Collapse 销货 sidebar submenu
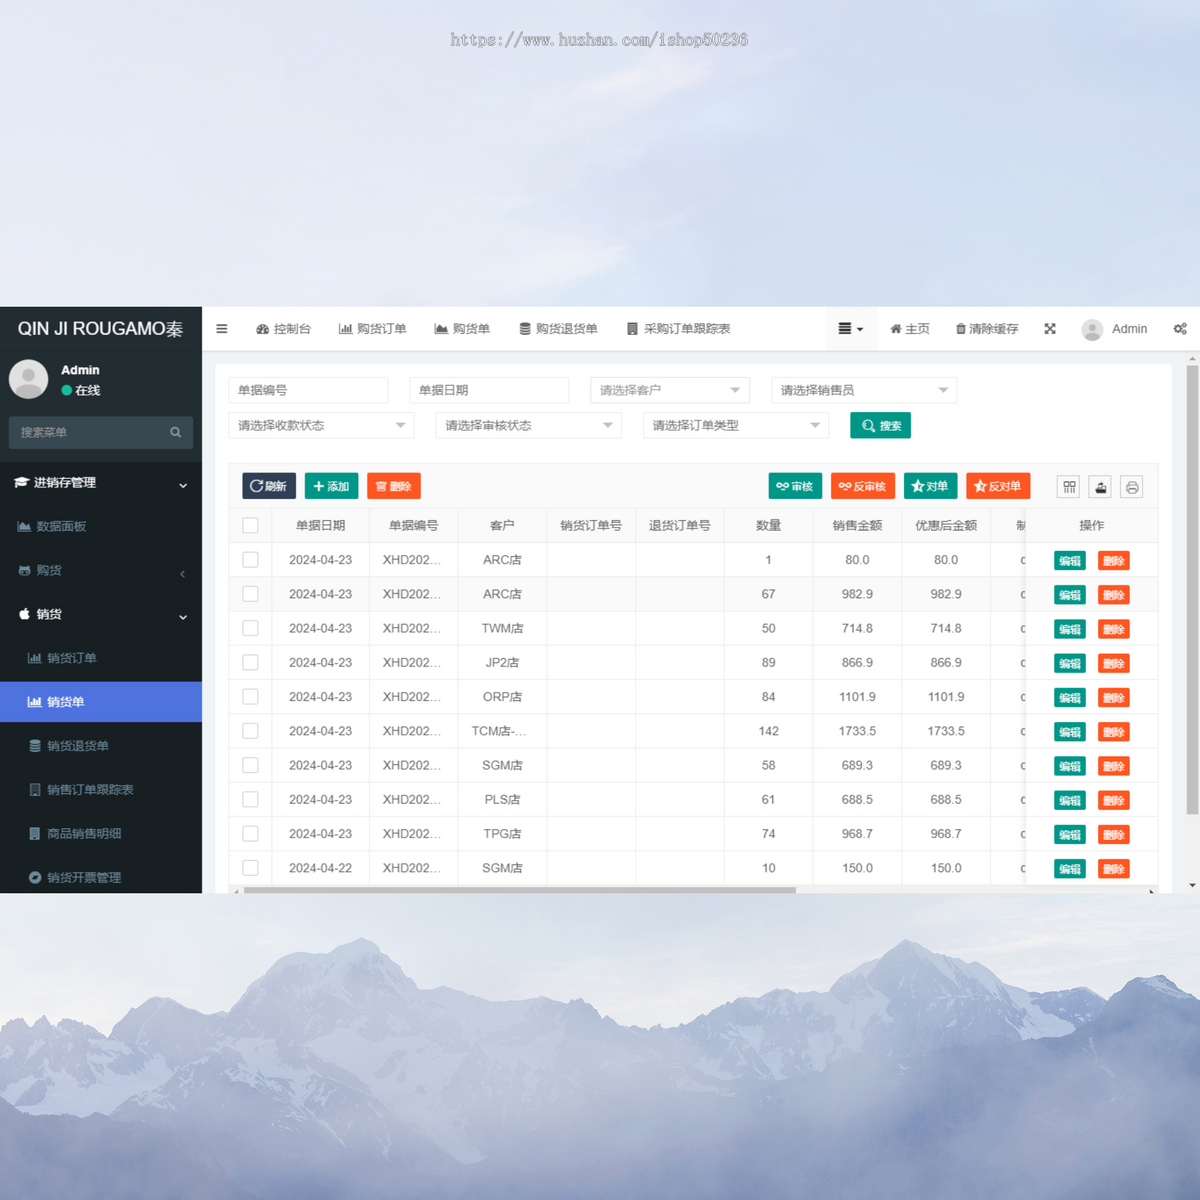This screenshot has height=1200, width=1200. pos(101,615)
